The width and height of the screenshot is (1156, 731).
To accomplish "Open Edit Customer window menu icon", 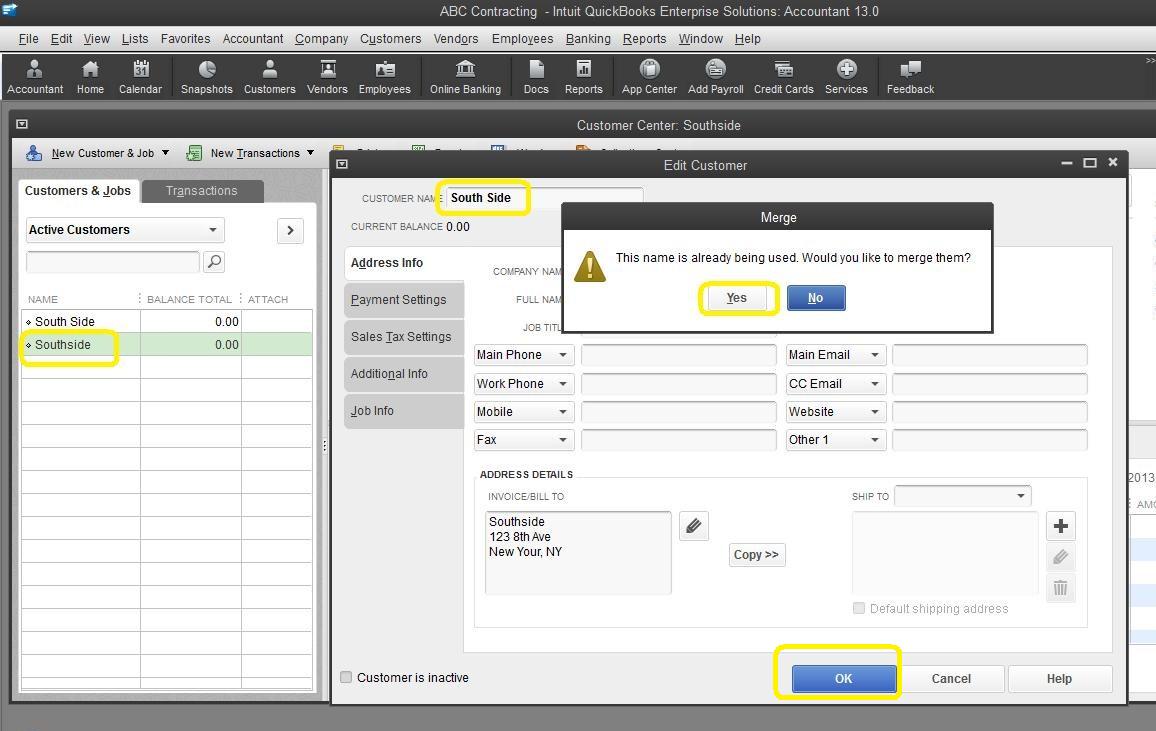I will 342,164.
